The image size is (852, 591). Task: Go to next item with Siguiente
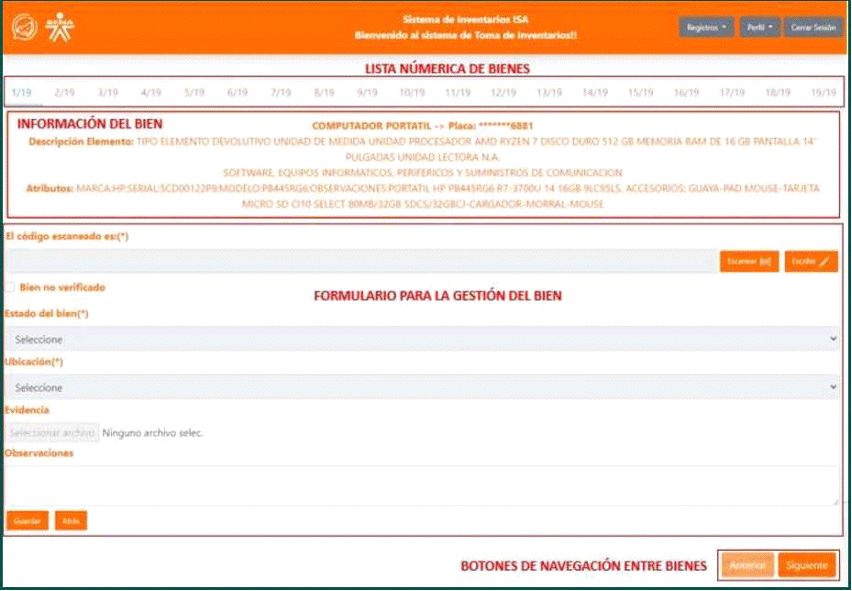pyautogui.click(x=806, y=566)
